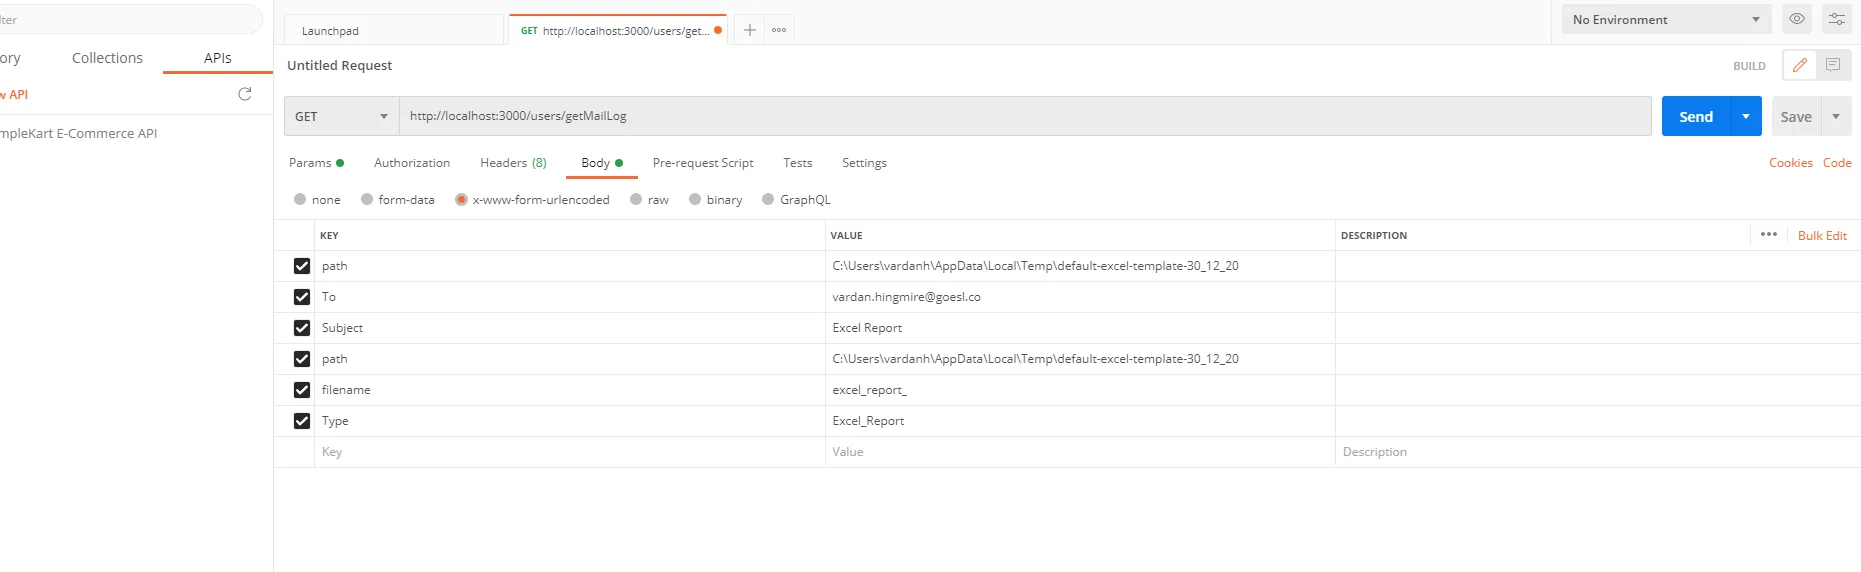Click the environment quick look eye icon
Image resolution: width=1861 pixels, height=572 pixels.
pyautogui.click(x=1796, y=19)
